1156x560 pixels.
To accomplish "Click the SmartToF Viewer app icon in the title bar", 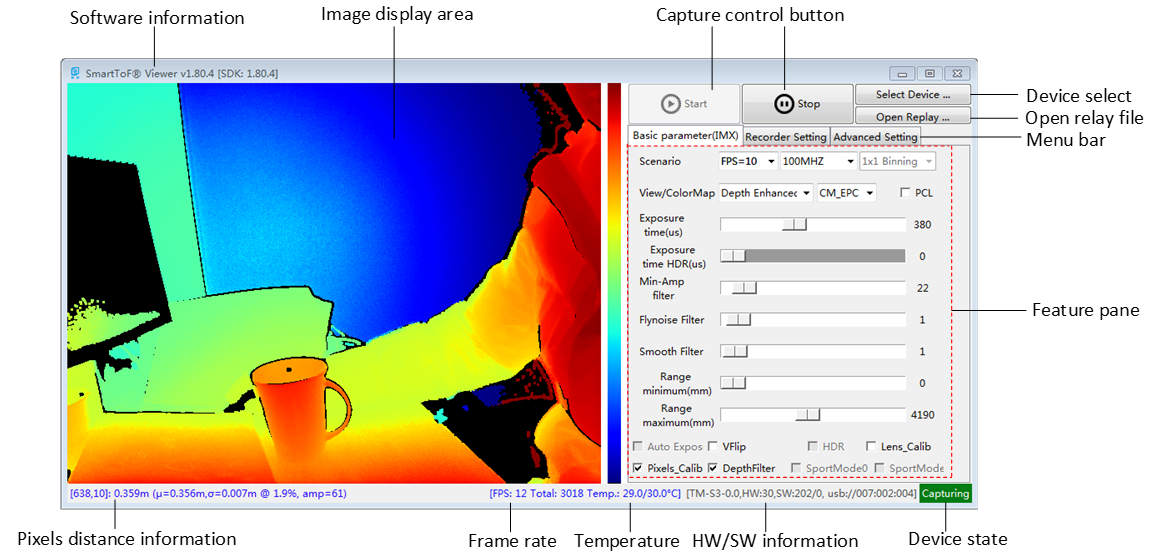I will point(75,73).
